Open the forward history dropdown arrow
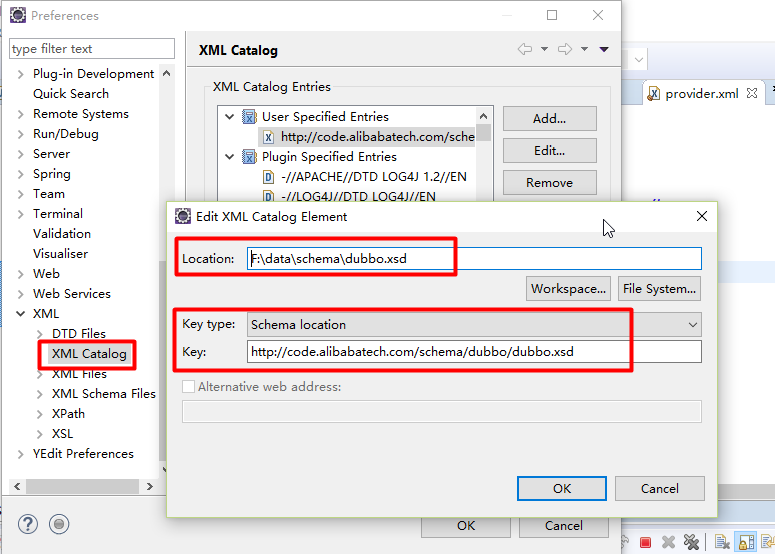Screen dimensions: 775x554 coord(584,49)
